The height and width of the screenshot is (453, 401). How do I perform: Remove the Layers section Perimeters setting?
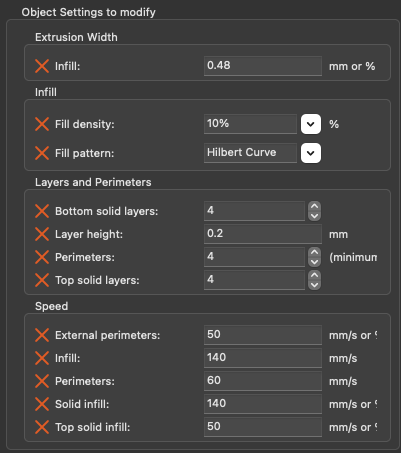(42, 257)
